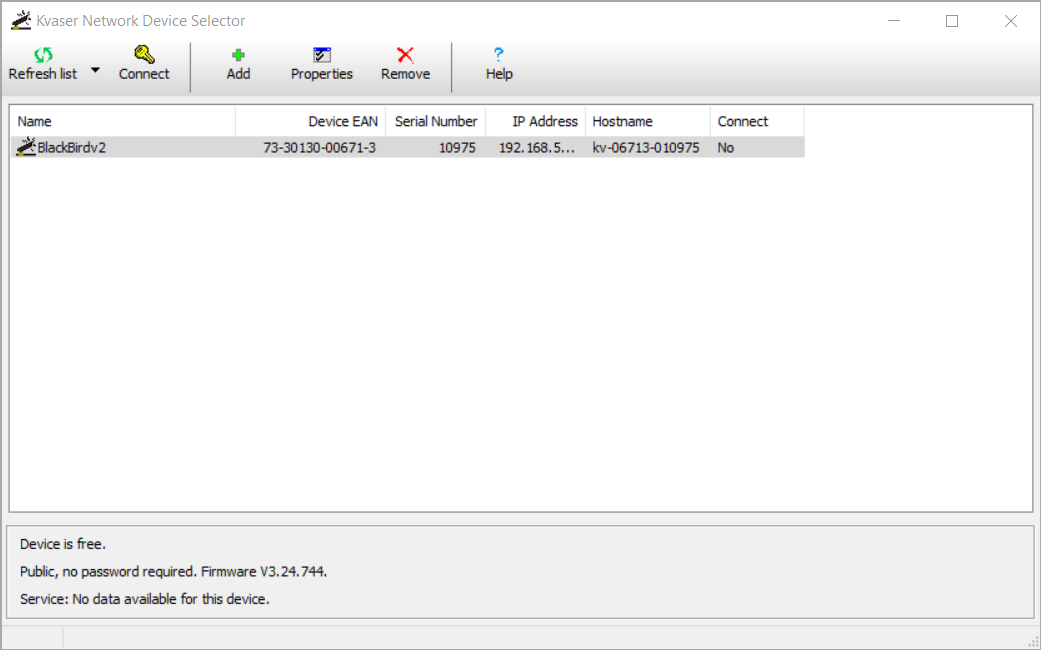Click the Connect key icon

point(144,54)
